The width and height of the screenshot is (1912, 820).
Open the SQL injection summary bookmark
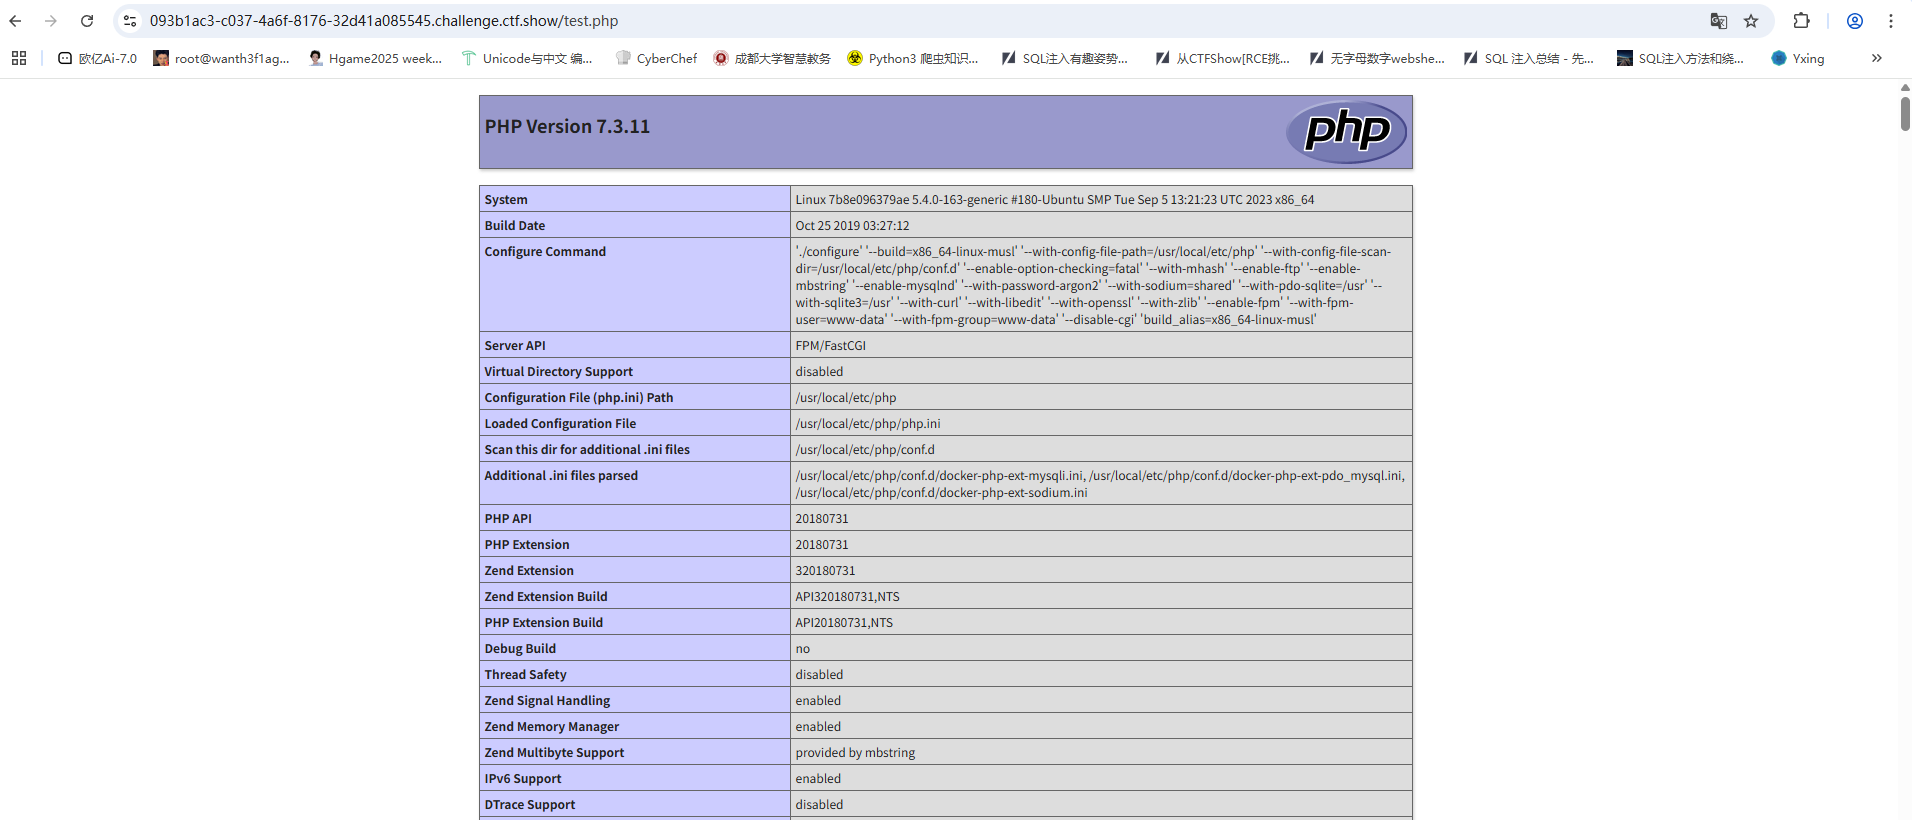1528,59
